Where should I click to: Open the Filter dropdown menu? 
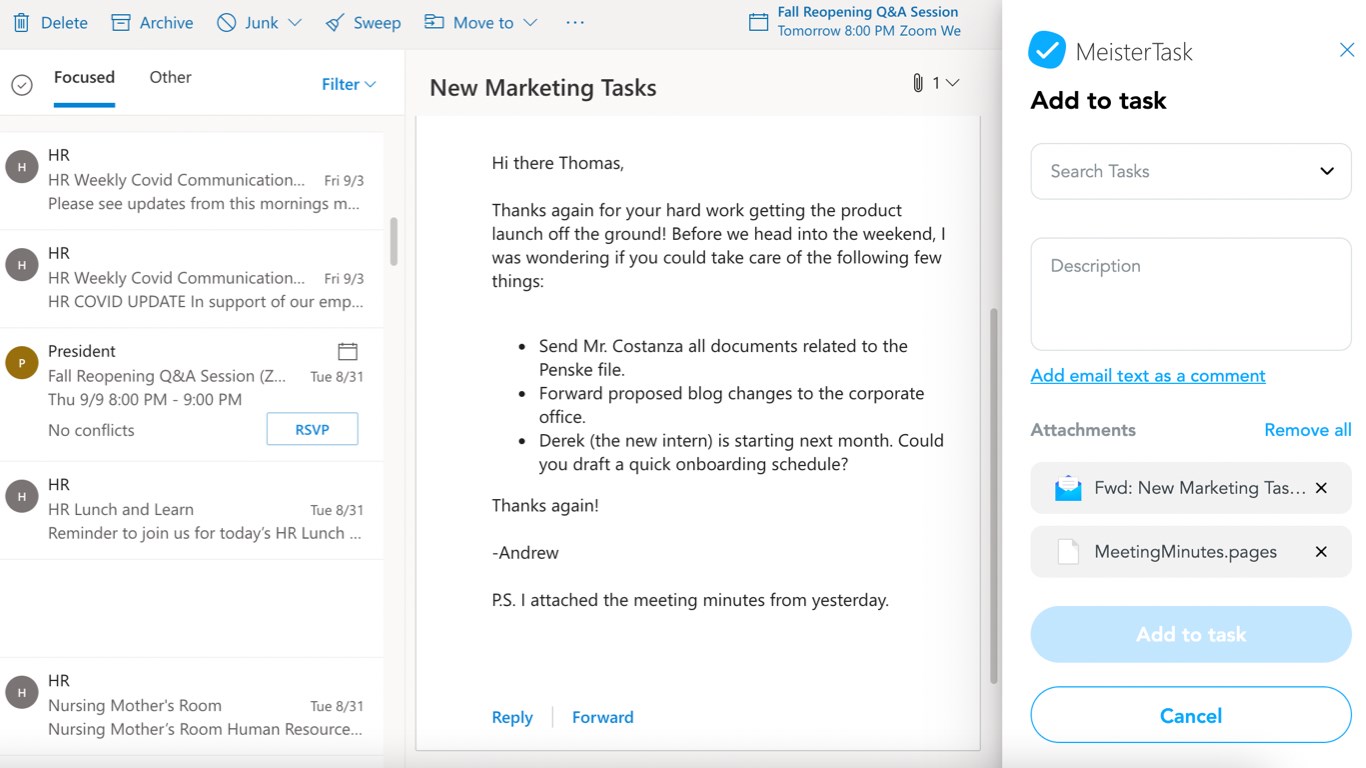348,85
